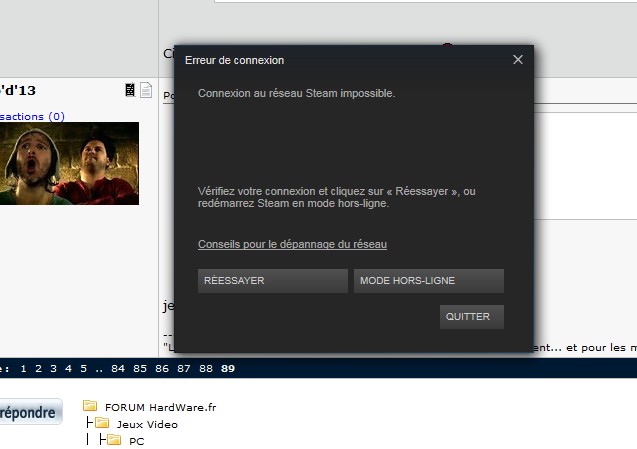Click the répondre reply button
Image resolution: width=637 pixels, height=449 pixels.
pos(31,412)
